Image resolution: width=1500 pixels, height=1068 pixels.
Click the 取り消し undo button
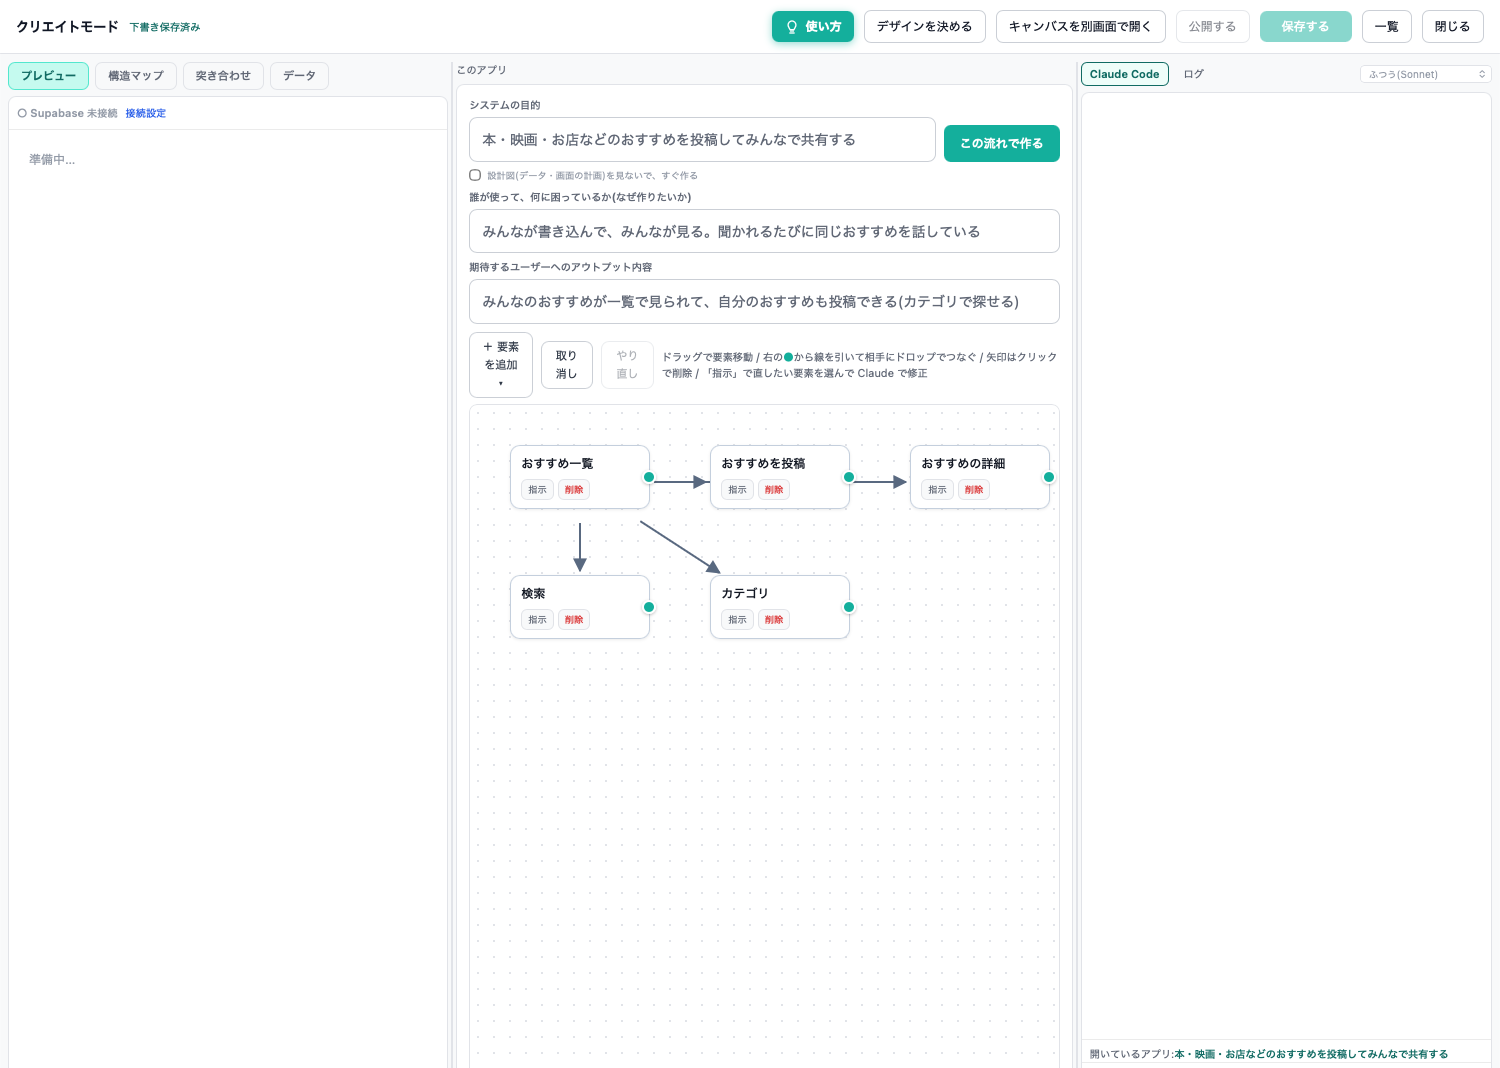point(567,365)
